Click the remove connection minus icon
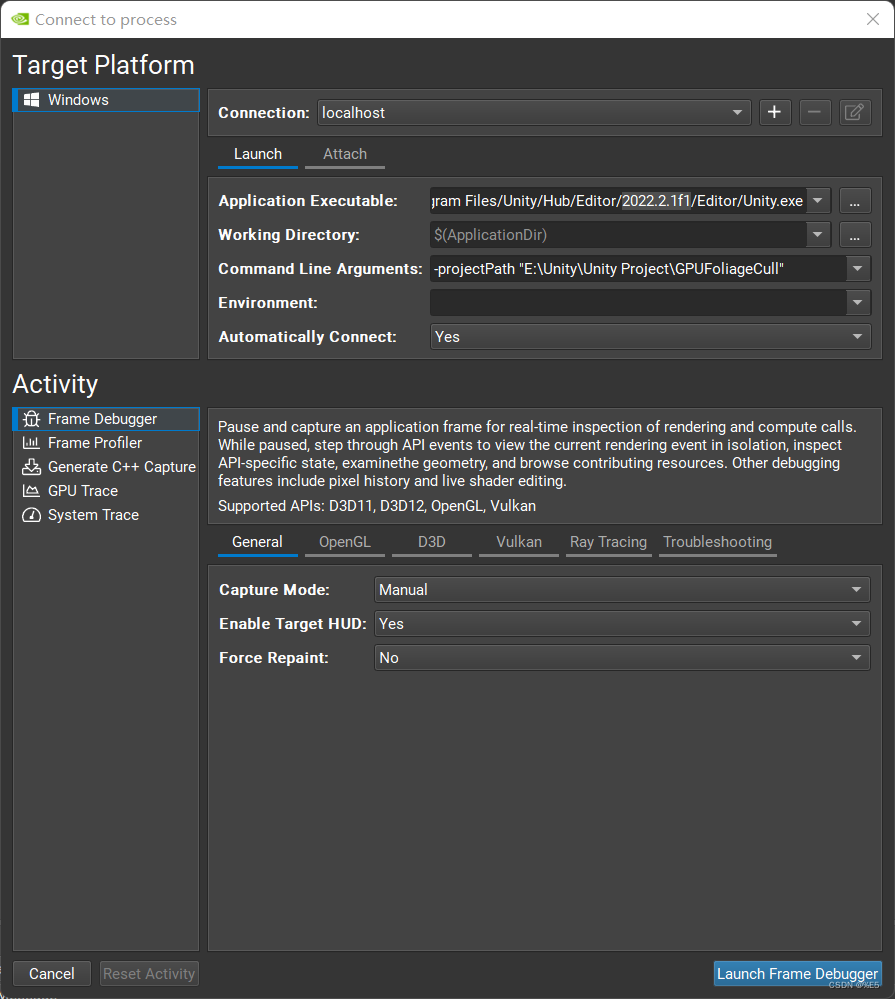 click(x=815, y=113)
